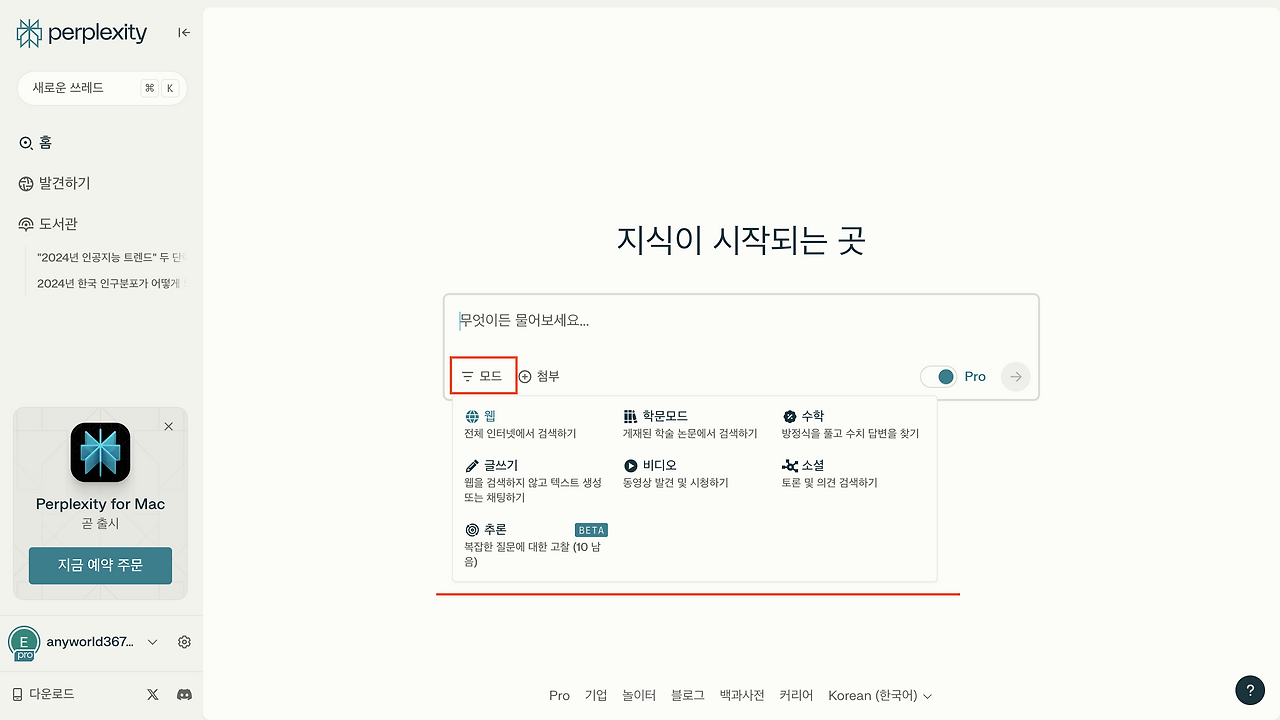Open the Discord link
The image size is (1280, 720).
point(184,694)
